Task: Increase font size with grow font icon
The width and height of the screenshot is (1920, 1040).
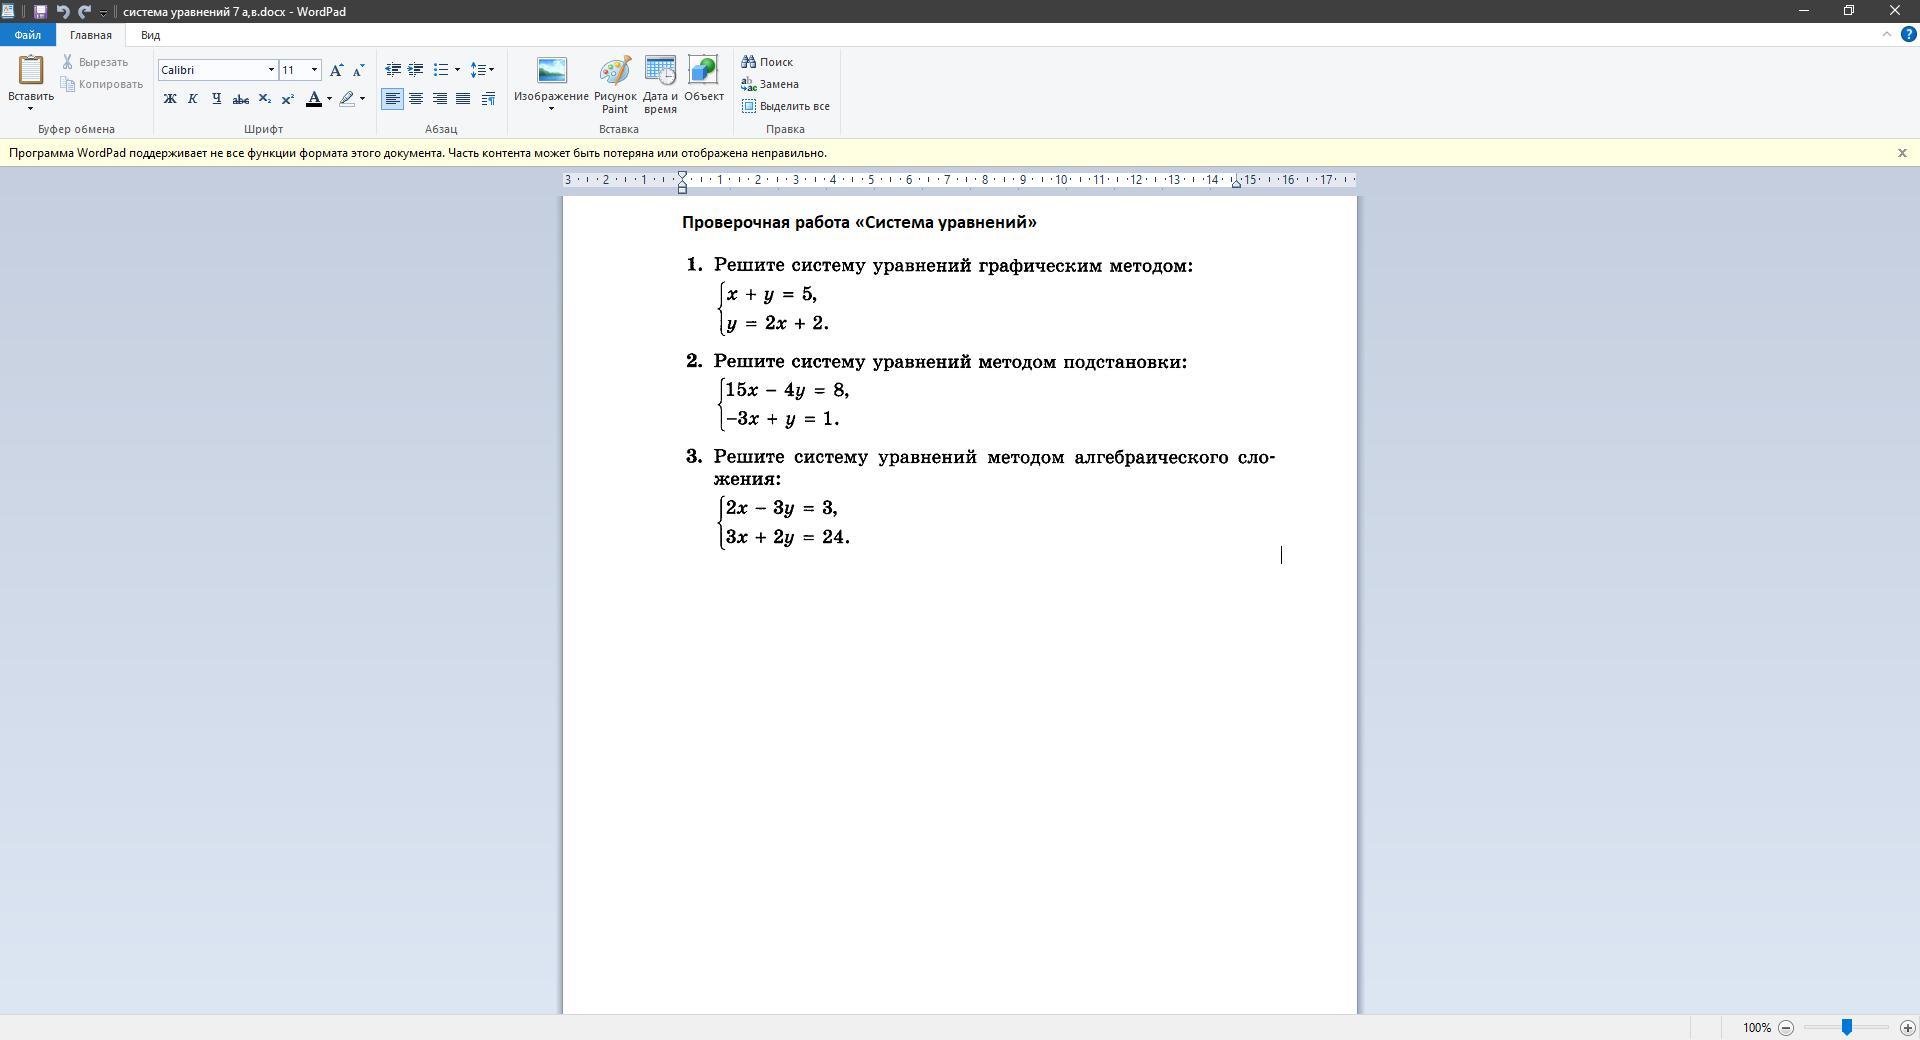Action: [336, 70]
